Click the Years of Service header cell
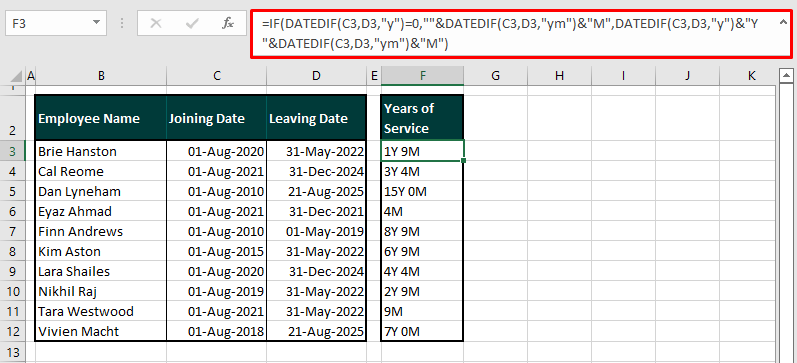Viewport: 797px width, 363px height. click(x=422, y=118)
